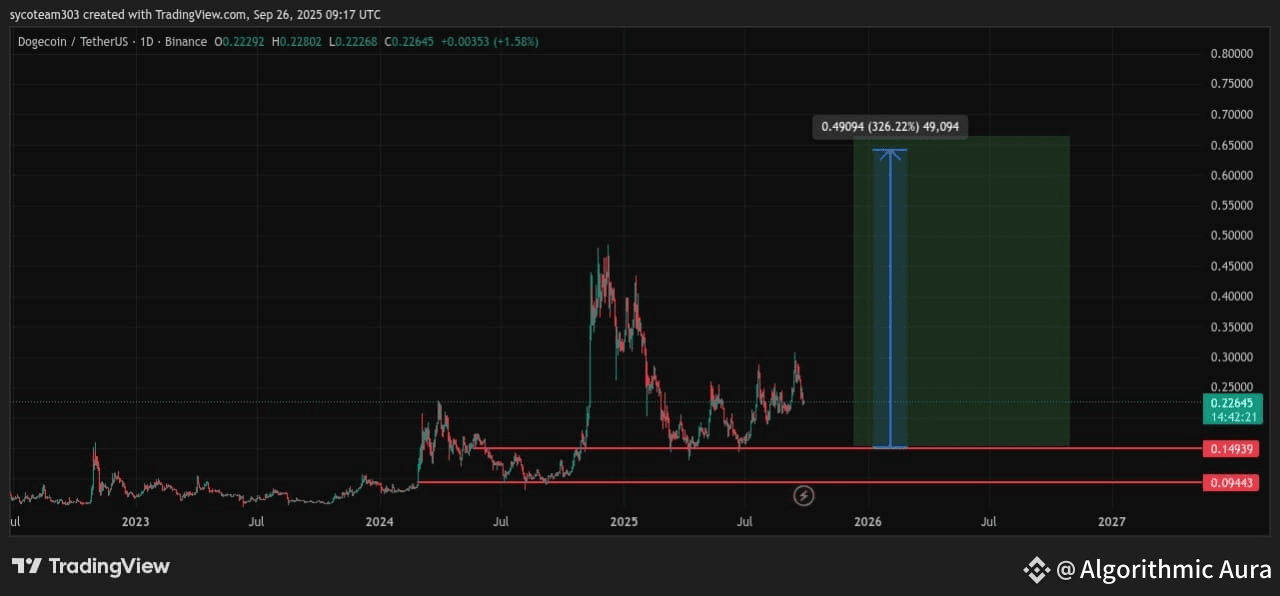
Task: Click the 0.65000 price axis label
Action: 1231,145
